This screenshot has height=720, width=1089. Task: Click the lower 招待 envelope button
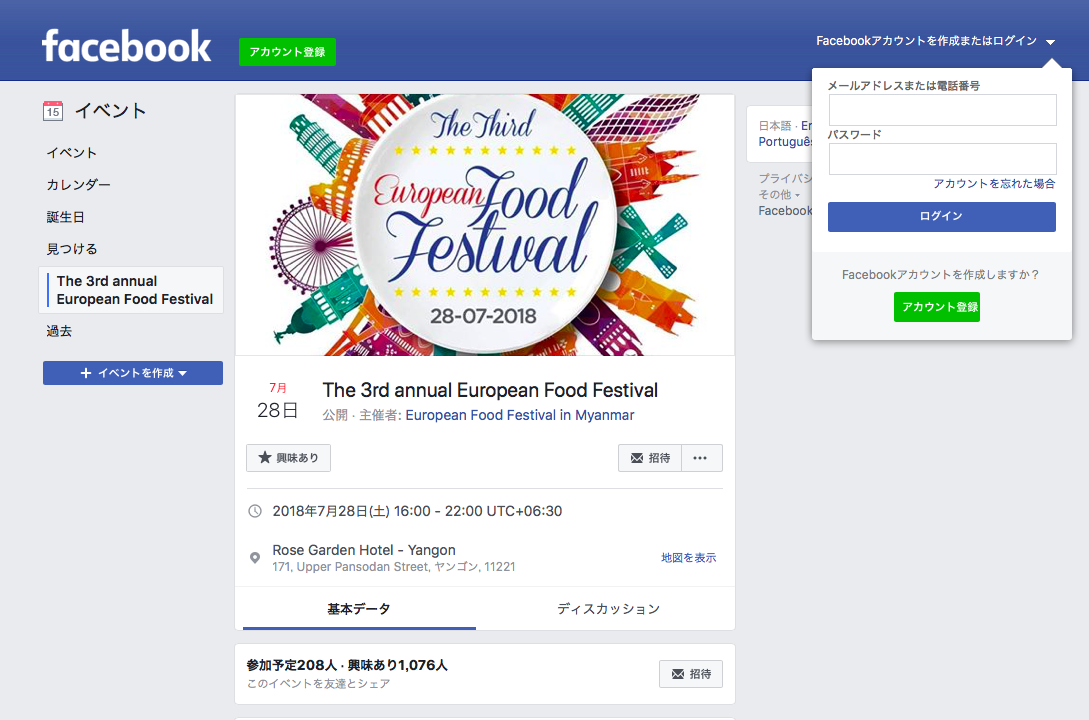pos(690,674)
